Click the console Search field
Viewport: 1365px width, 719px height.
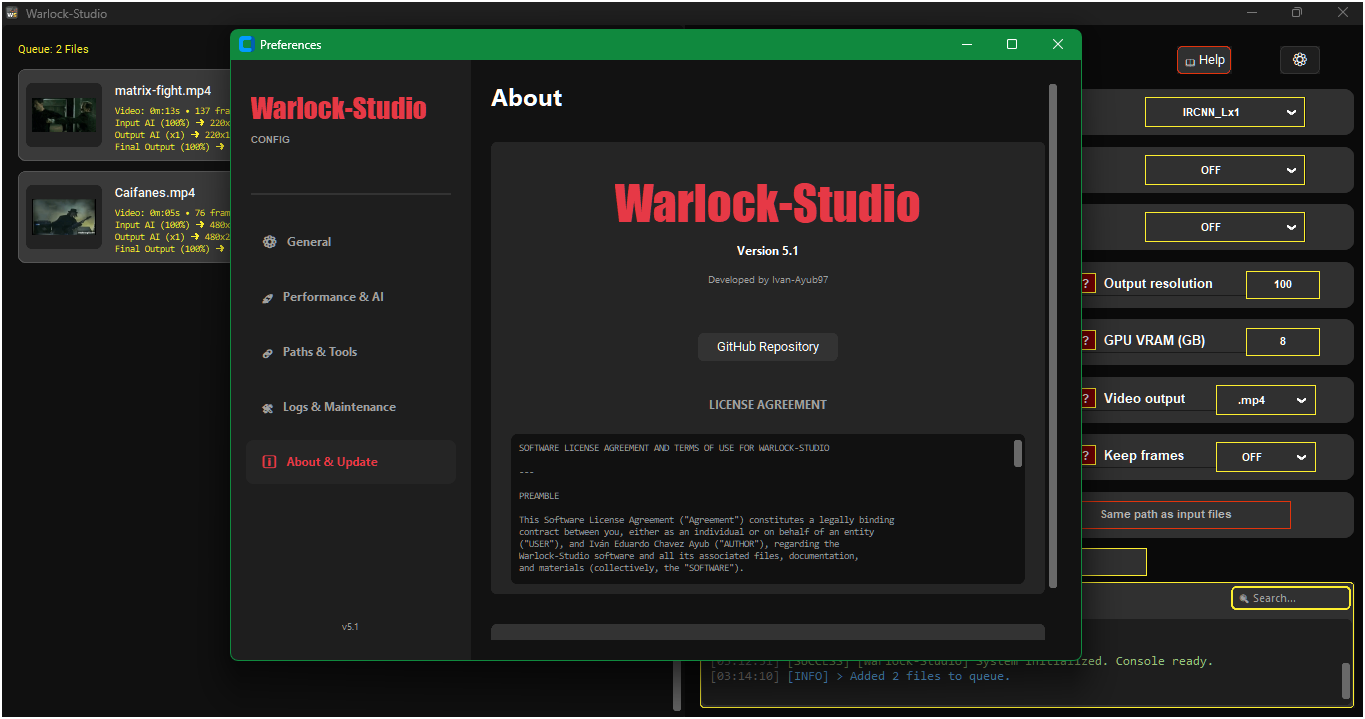click(x=1291, y=598)
